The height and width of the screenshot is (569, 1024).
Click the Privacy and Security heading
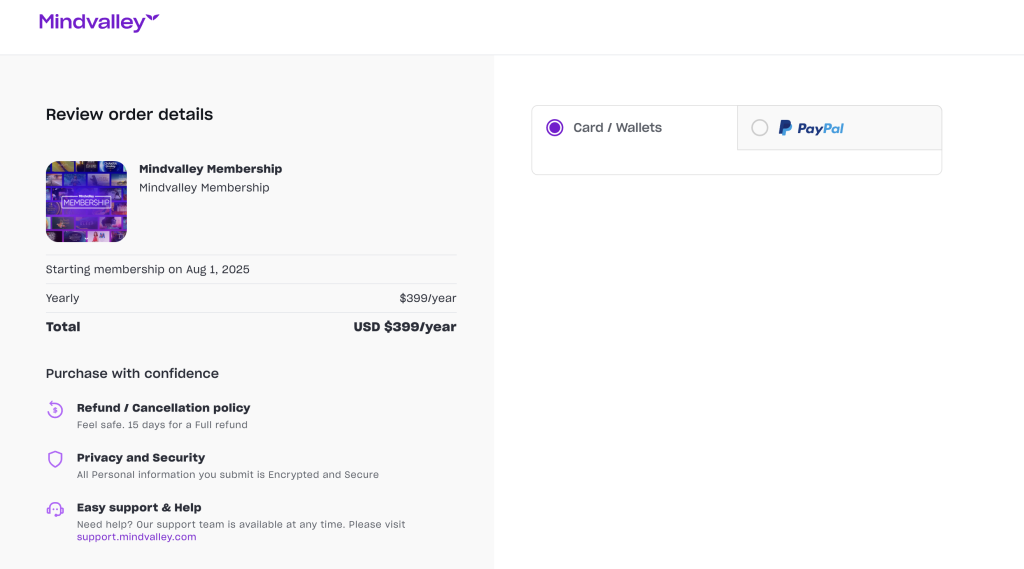point(141,458)
